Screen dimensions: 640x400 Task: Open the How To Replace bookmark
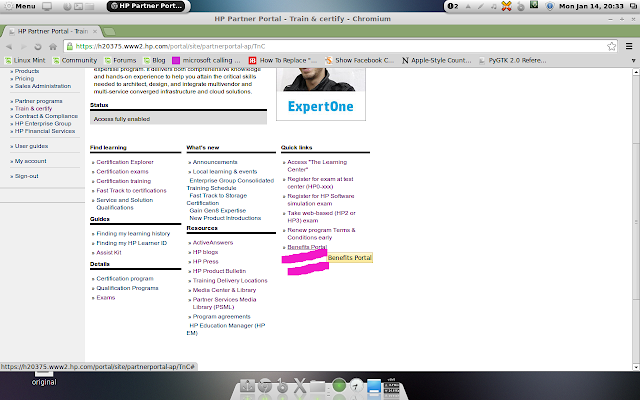pos(282,60)
